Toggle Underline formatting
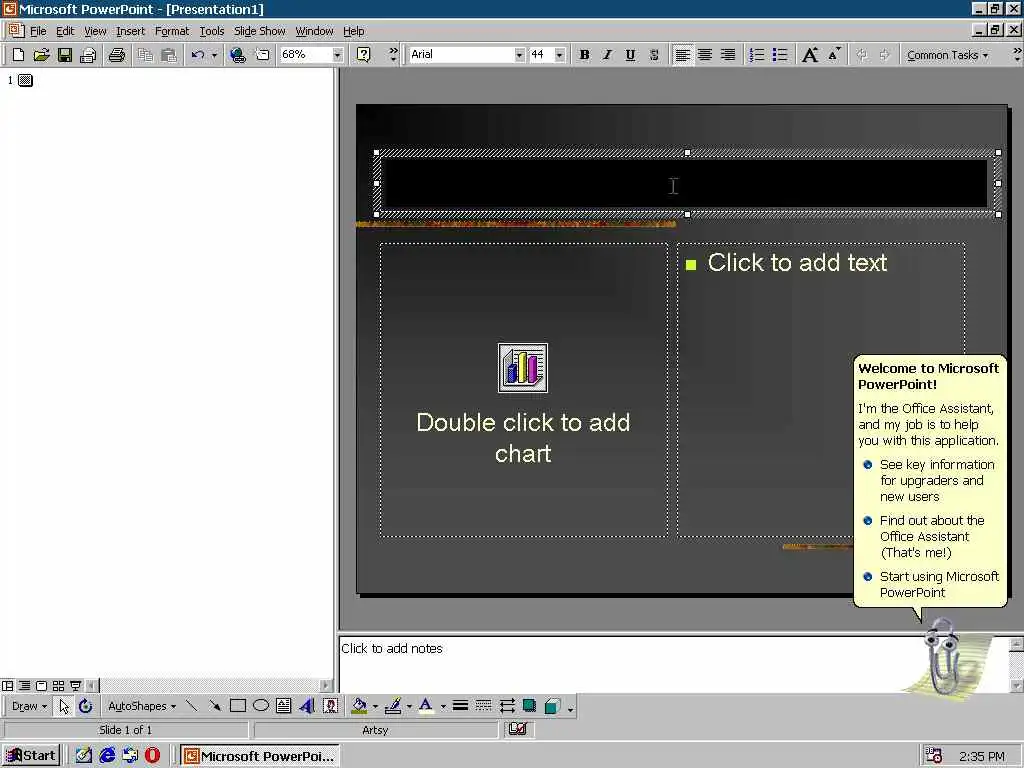This screenshot has height=768, width=1024. pyautogui.click(x=630, y=55)
